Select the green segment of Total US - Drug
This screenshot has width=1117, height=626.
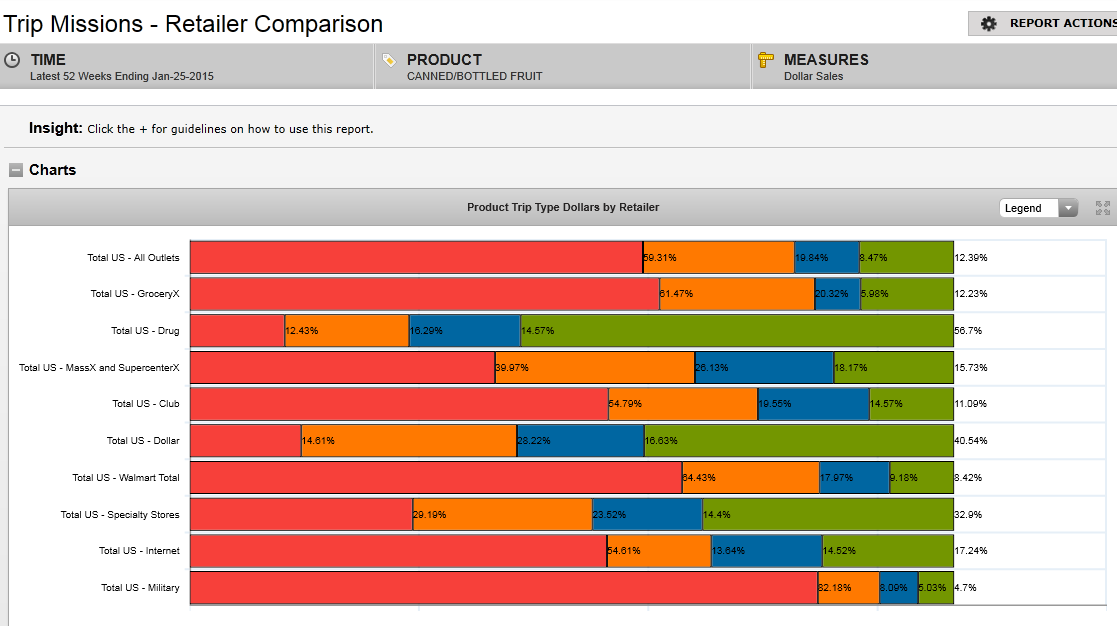pos(736,330)
